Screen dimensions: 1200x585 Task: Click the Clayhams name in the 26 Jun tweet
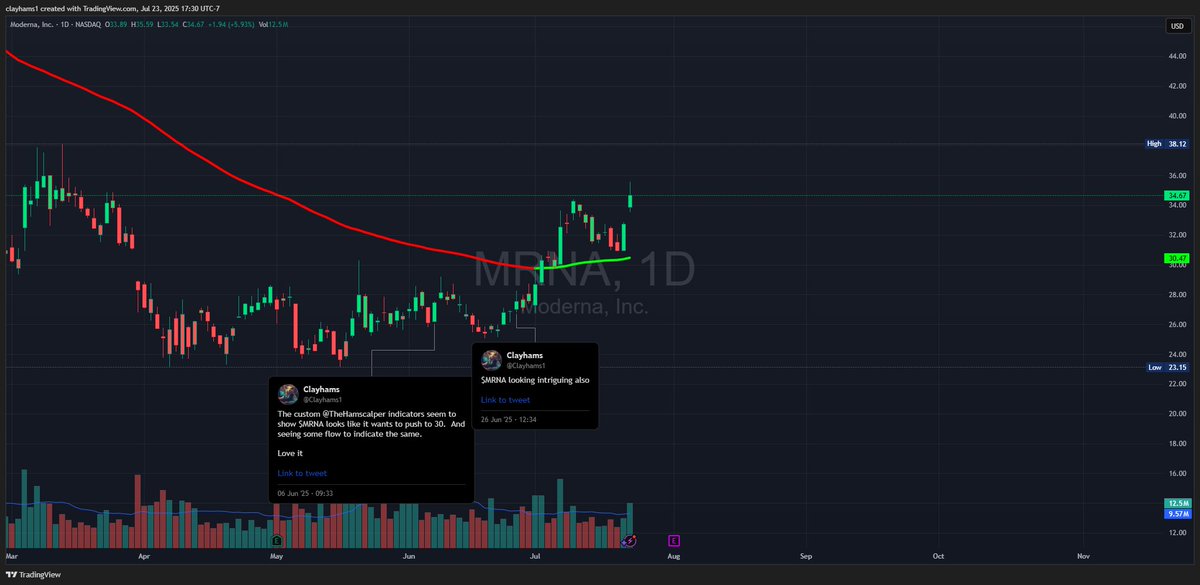[x=526, y=355]
